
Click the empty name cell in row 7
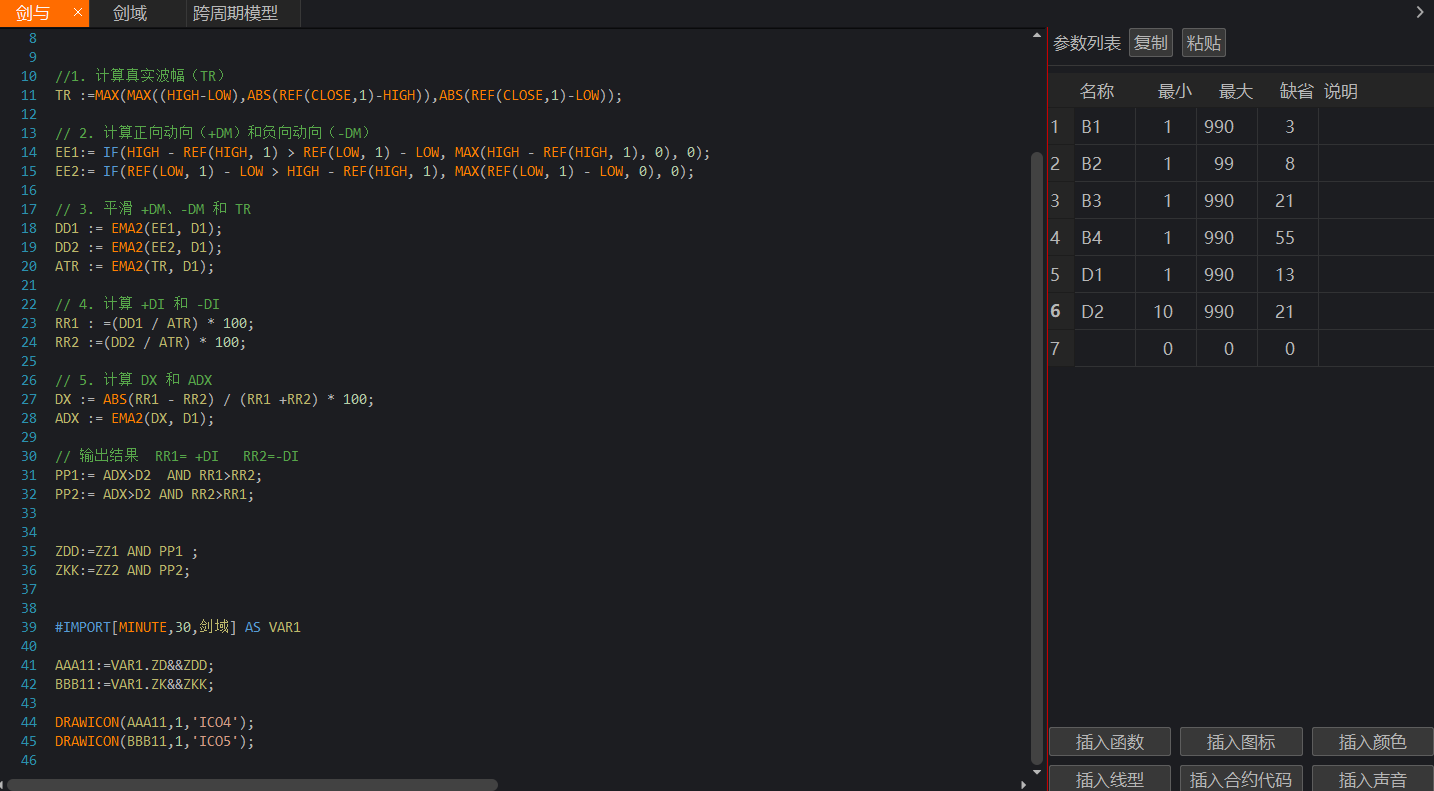click(1104, 348)
